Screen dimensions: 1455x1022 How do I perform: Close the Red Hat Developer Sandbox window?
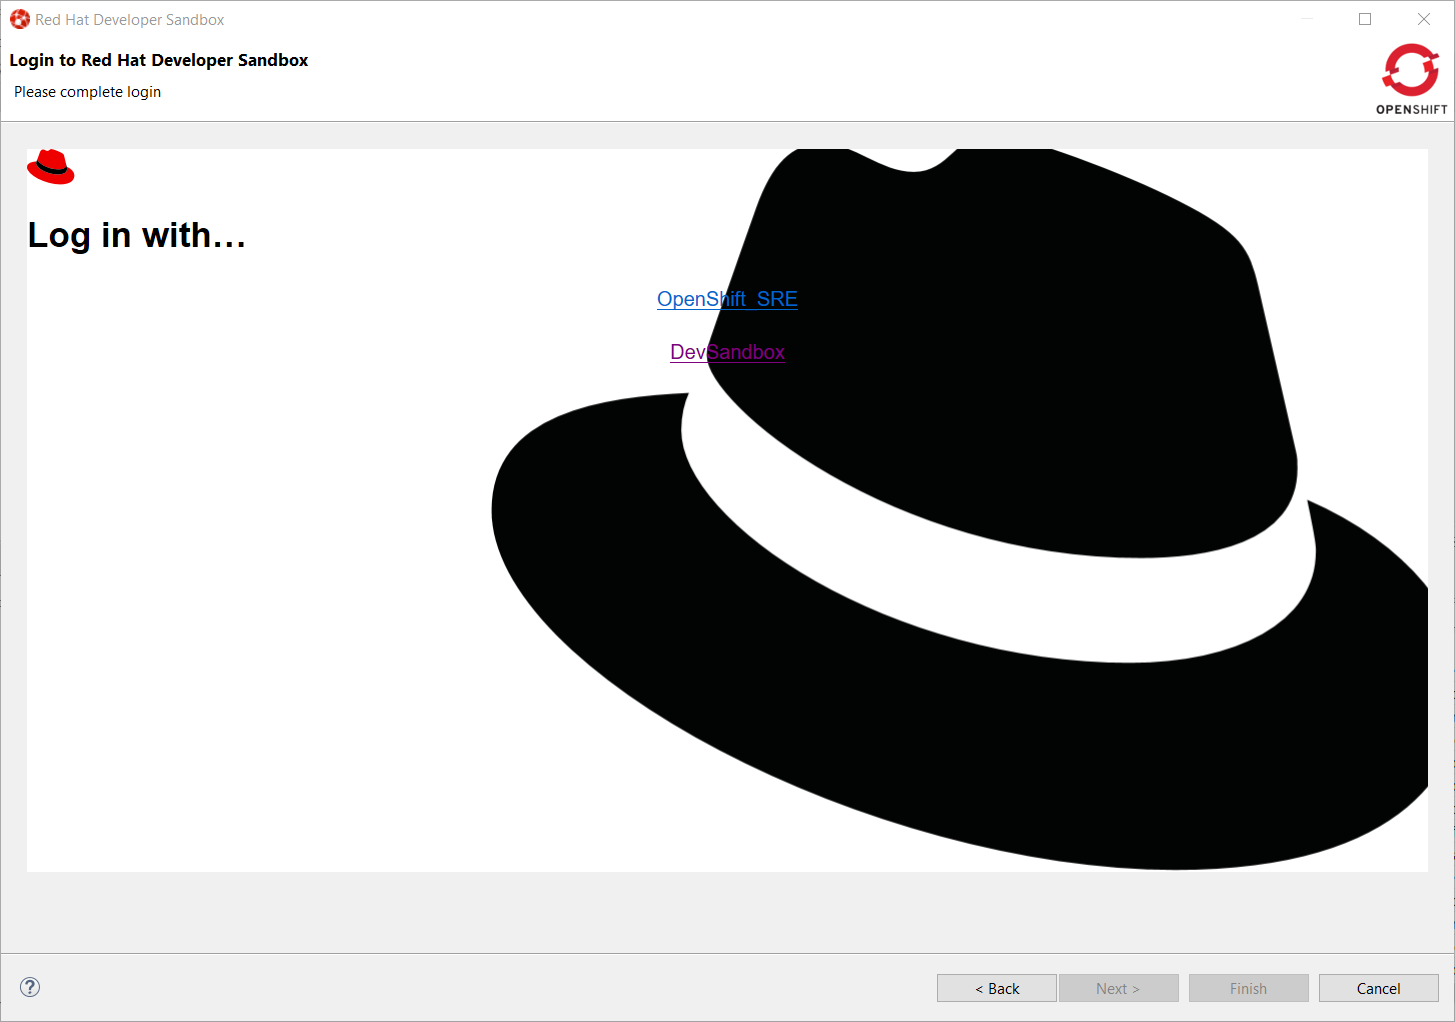pos(1424,19)
